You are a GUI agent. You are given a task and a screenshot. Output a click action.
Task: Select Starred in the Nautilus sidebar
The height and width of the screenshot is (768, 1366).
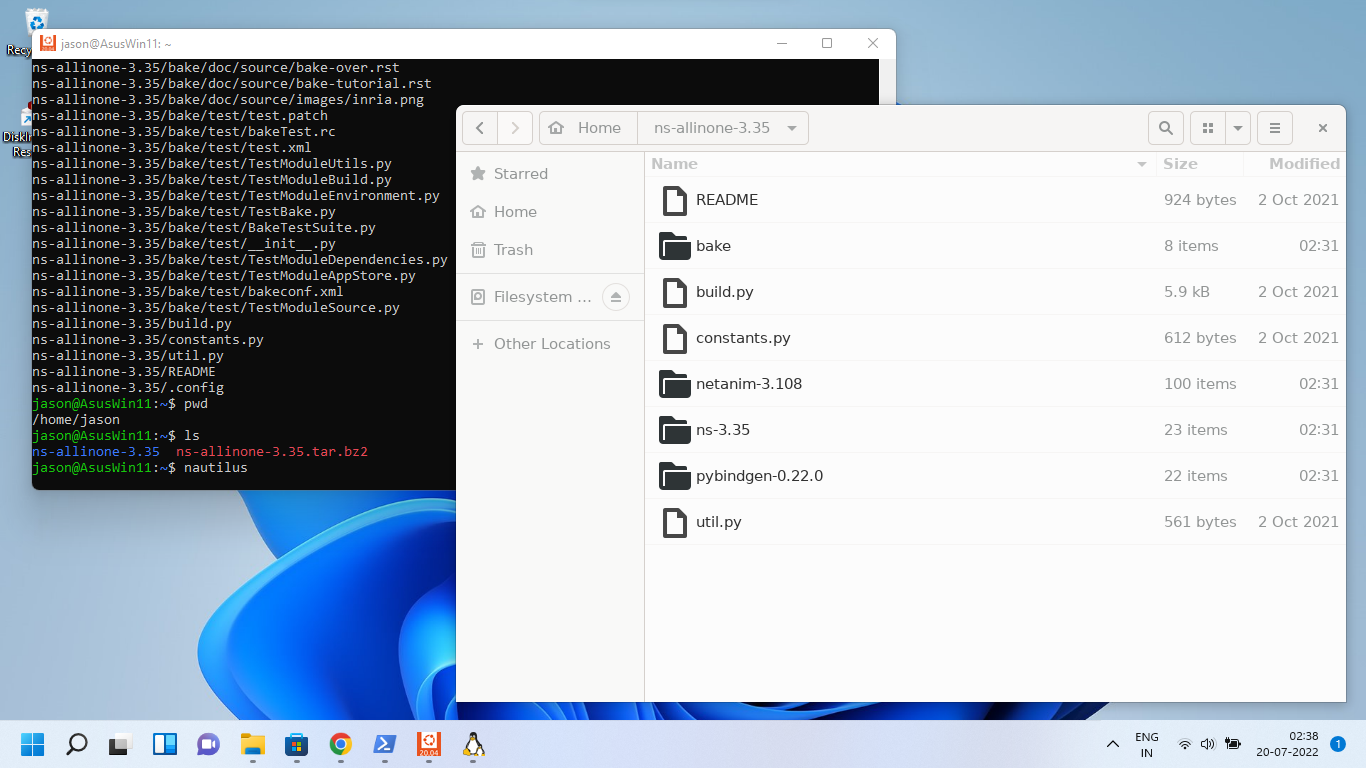[550, 174]
